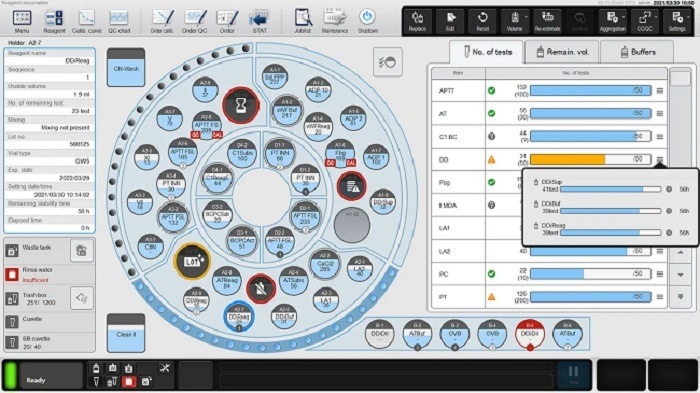Click the Re-estimate toolbar icon
700x393 pixels.
click(x=547, y=21)
